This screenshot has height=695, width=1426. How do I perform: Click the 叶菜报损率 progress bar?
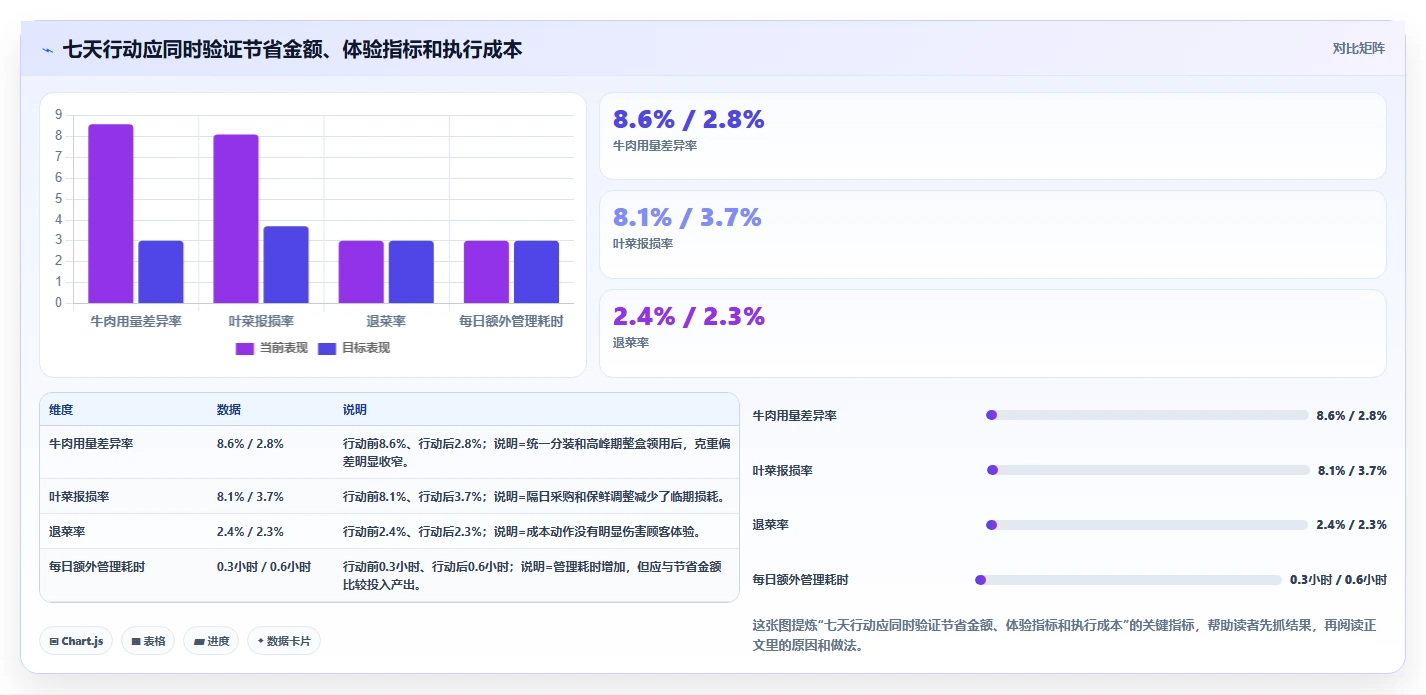1148,470
